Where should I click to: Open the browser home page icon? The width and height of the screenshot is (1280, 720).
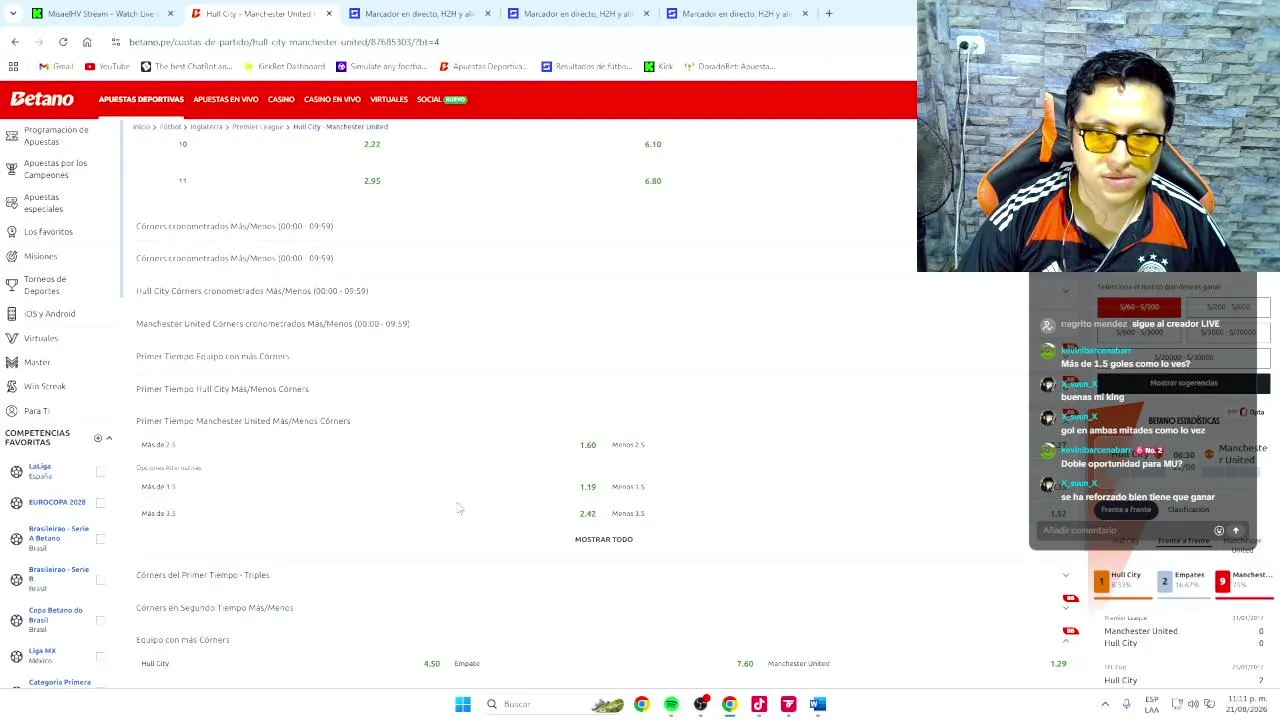(x=87, y=42)
